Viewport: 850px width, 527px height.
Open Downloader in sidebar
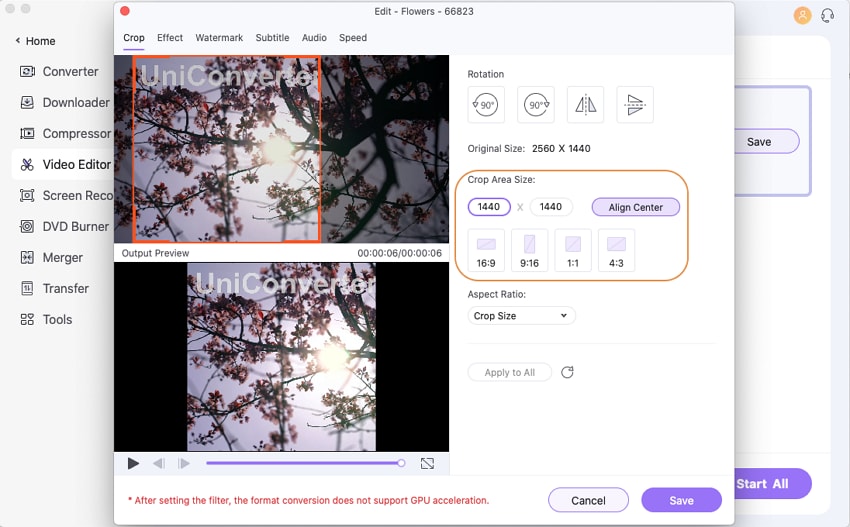click(x=65, y=102)
